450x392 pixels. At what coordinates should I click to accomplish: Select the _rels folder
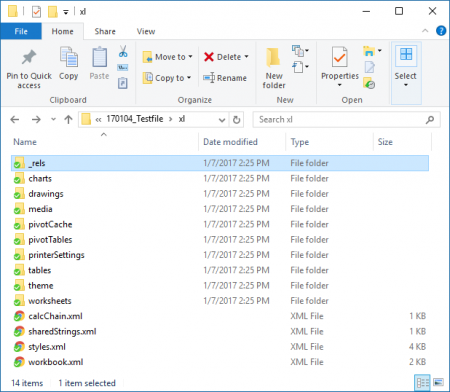click(x=220, y=163)
